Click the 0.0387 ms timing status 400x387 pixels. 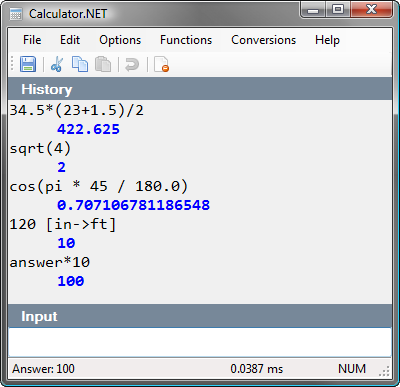256,369
